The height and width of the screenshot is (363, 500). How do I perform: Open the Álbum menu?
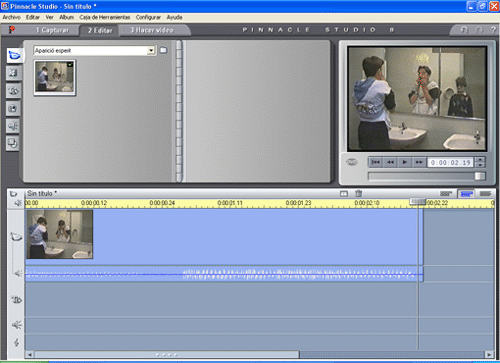[67, 17]
